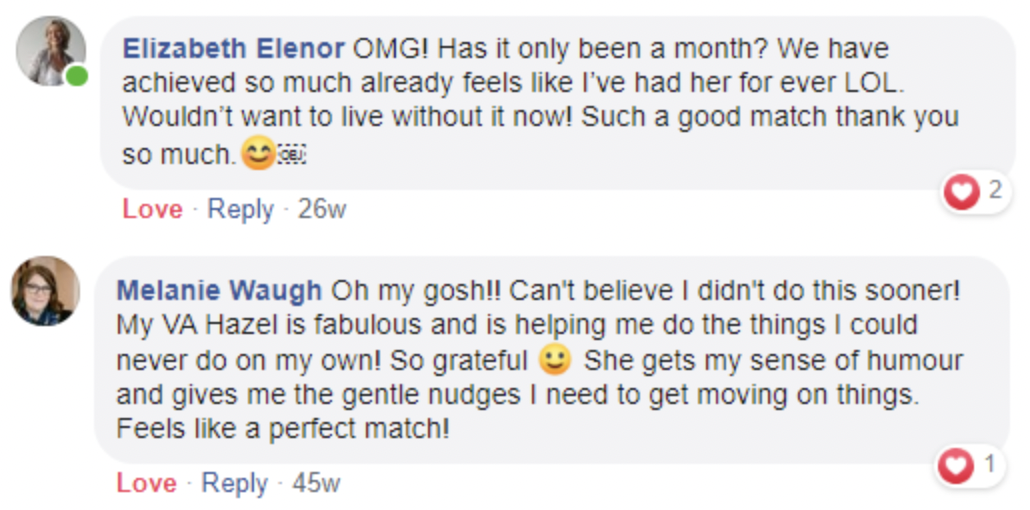Click the green online status dot
Viewport: 1030px width, 510px height.
[x=77, y=77]
